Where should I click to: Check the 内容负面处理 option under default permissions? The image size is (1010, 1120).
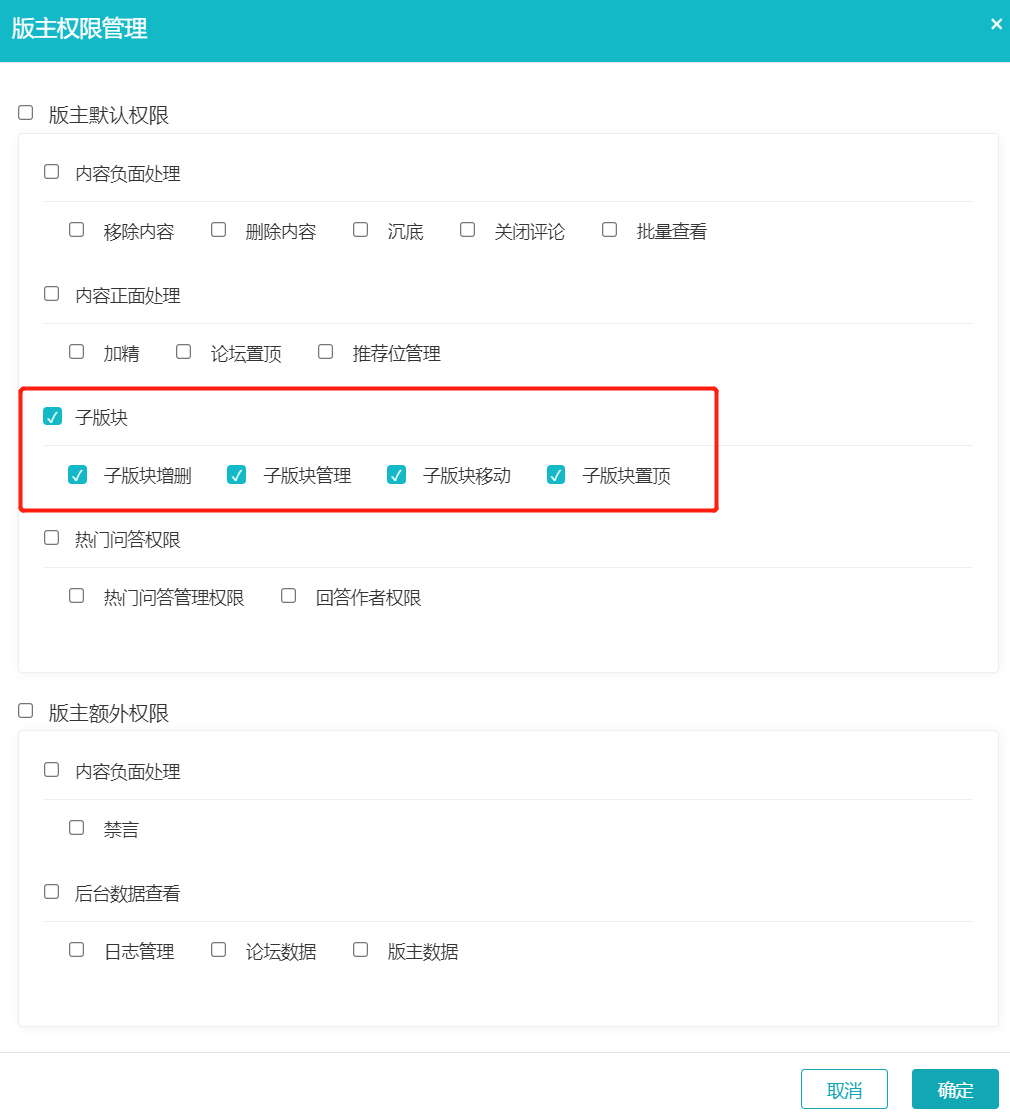point(51,171)
